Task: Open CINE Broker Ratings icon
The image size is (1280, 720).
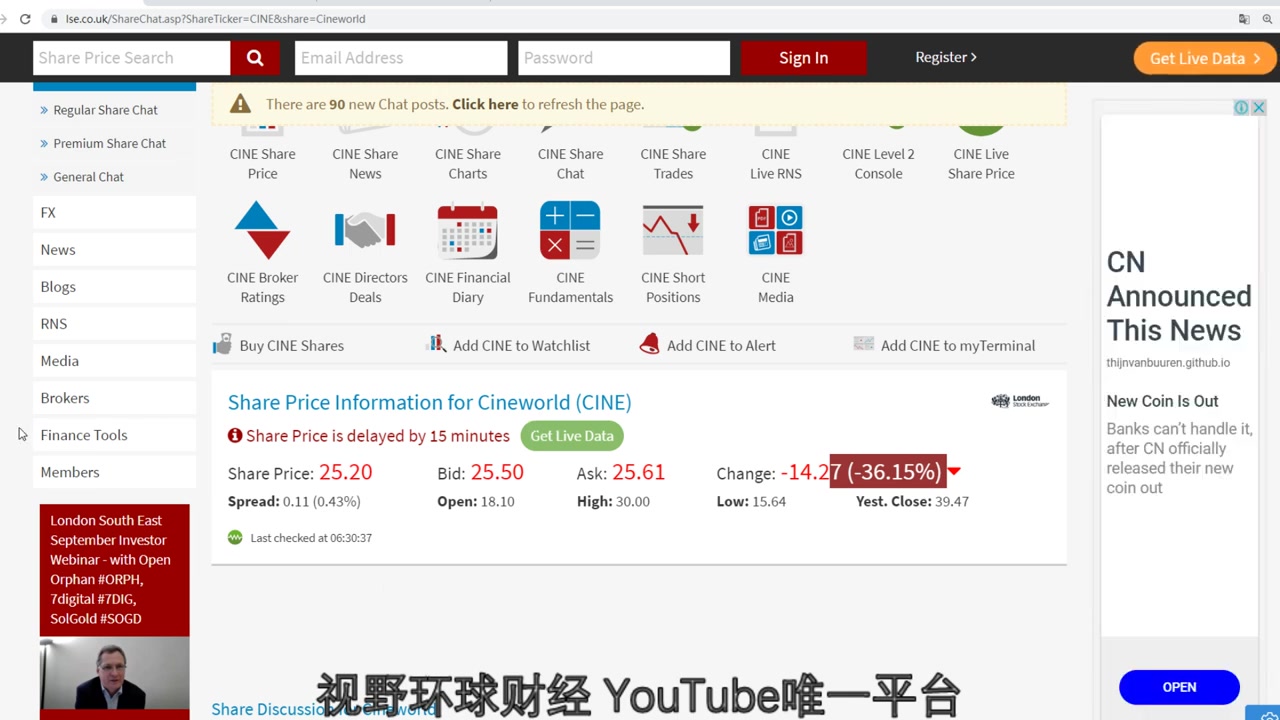Action: [x=262, y=231]
